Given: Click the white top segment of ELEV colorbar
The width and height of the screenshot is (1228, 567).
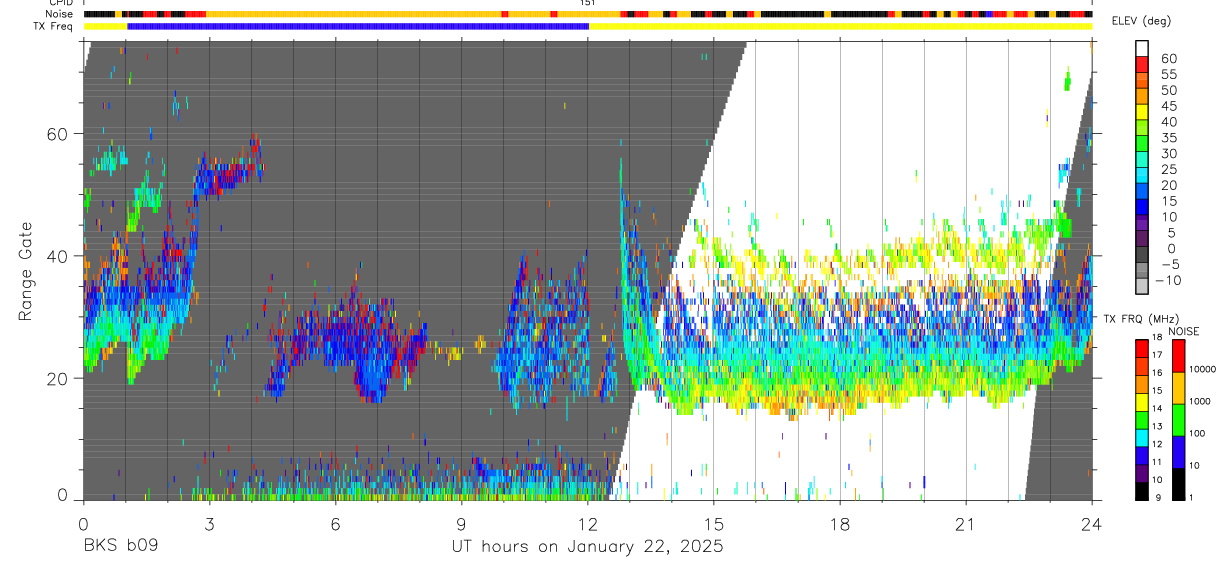Looking at the screenshot, I should (1142, 48).
